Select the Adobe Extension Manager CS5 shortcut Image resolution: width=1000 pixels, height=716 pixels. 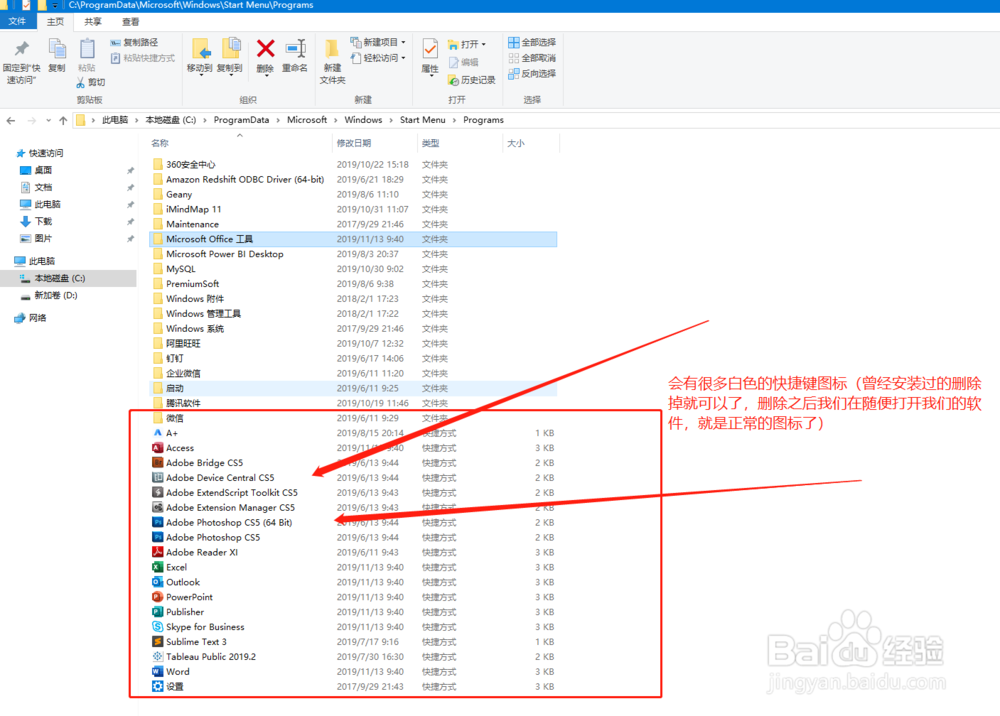click(x=353, y=508)
